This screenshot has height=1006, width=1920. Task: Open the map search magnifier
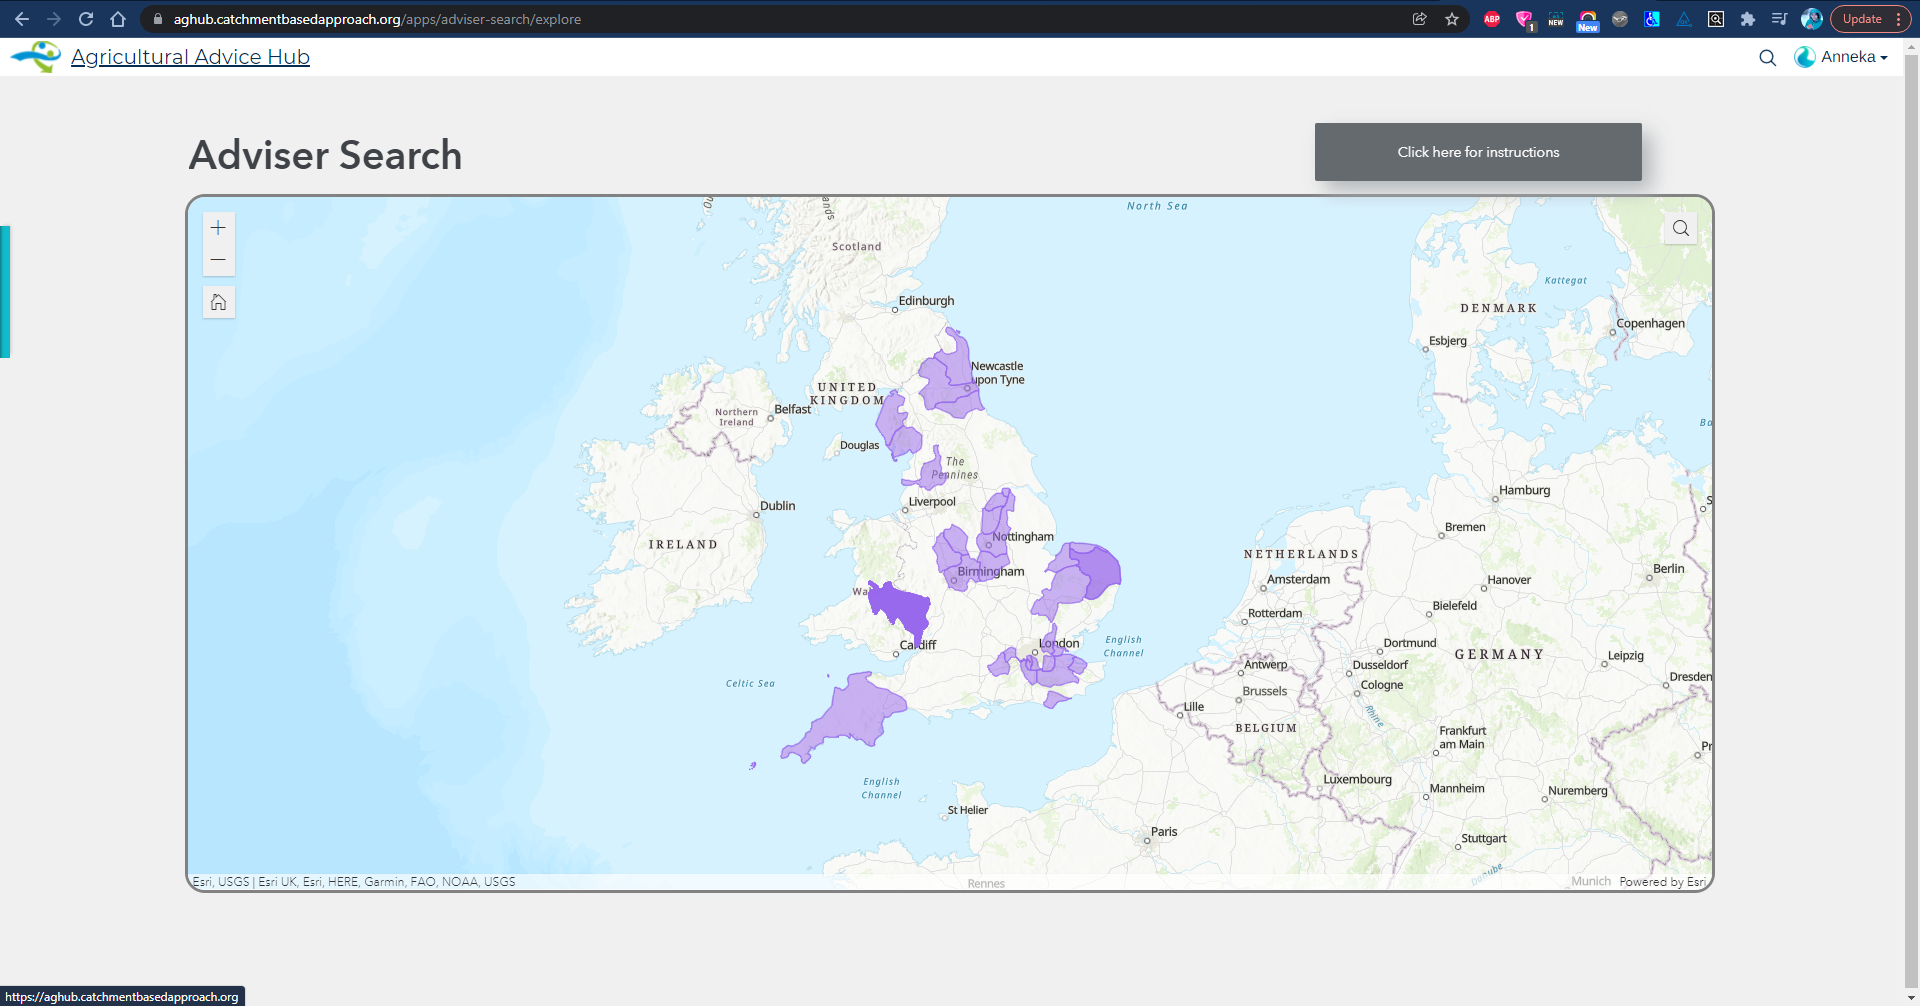tap(1681, 228)
